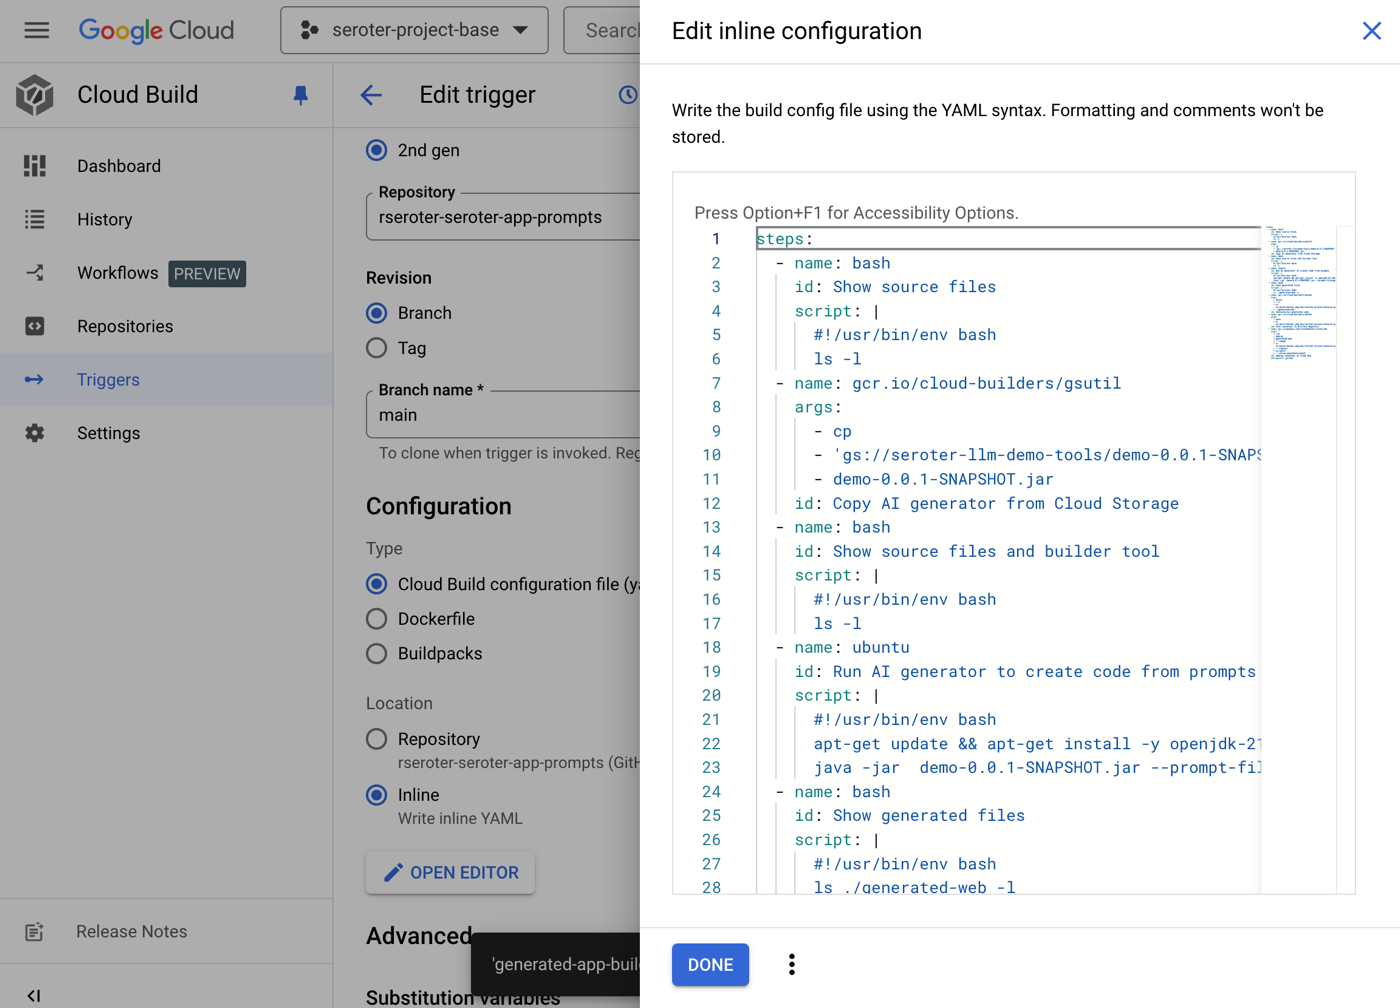1400x1008 pixels.
Task: Select Repository as the configuration location
Action: 377,739
